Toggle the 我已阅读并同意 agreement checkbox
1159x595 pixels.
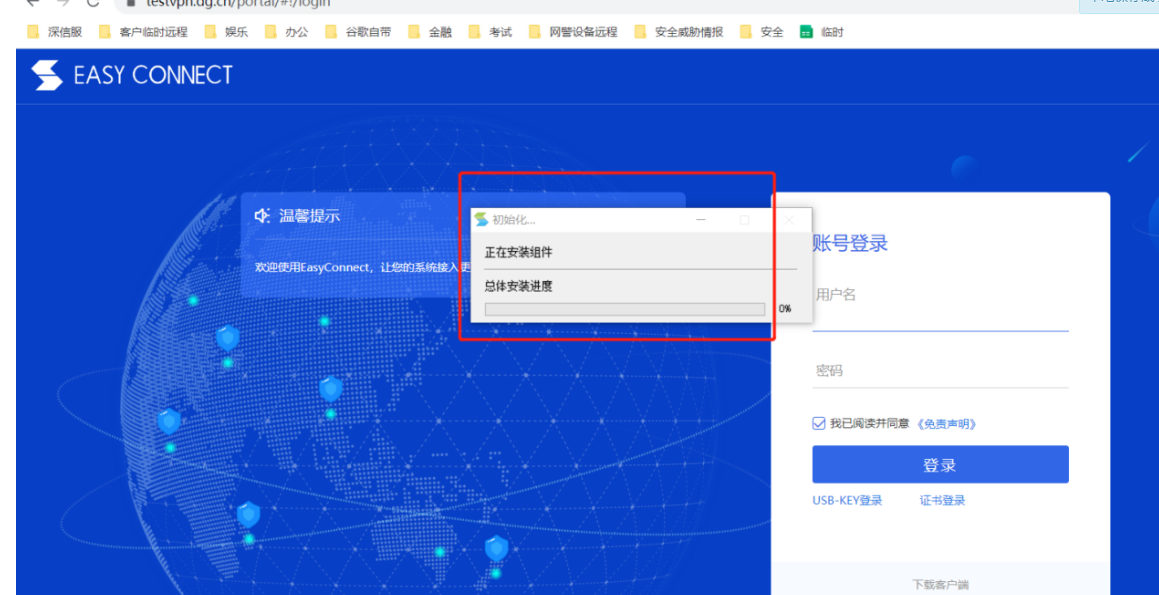(x=819, y=424)
